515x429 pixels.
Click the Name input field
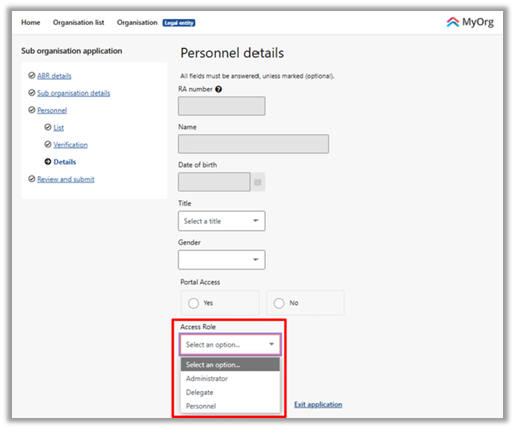(253, 144)
